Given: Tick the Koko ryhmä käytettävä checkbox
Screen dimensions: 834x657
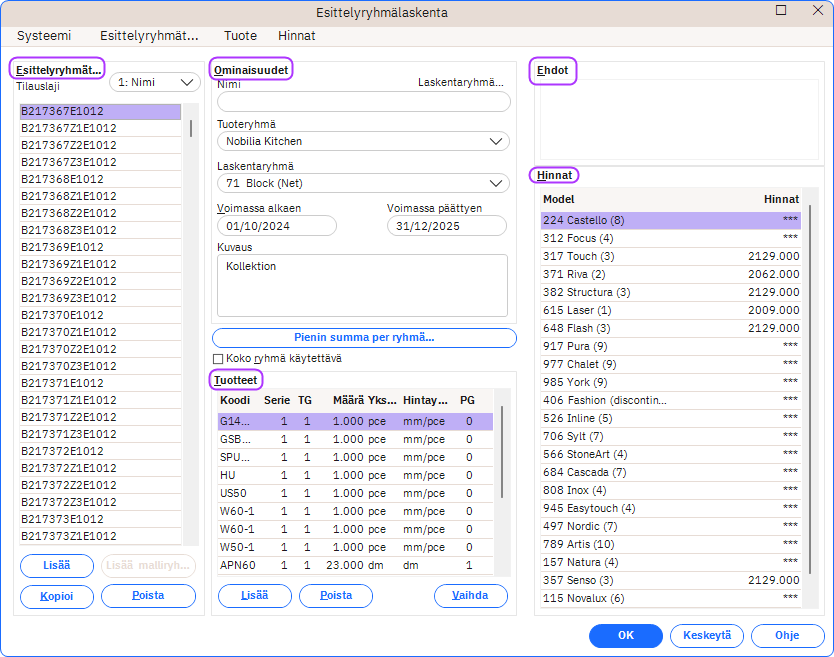Looking at the screenshot, I should [x=218, y=359].
